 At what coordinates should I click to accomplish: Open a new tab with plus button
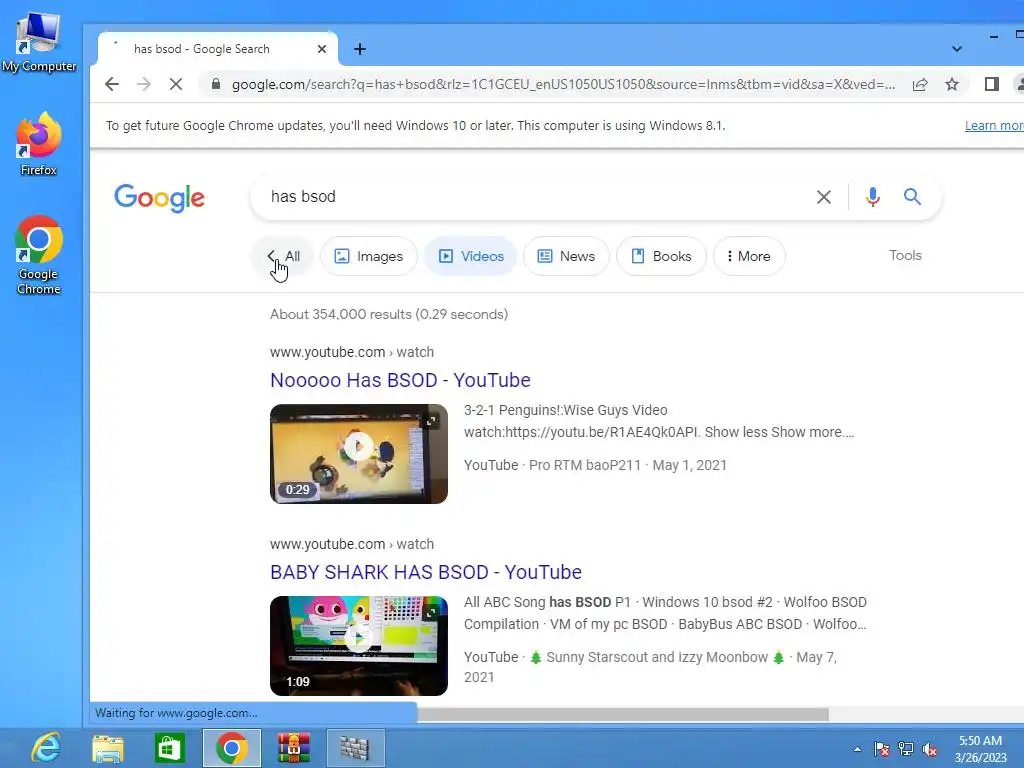[x=360, y=49]
